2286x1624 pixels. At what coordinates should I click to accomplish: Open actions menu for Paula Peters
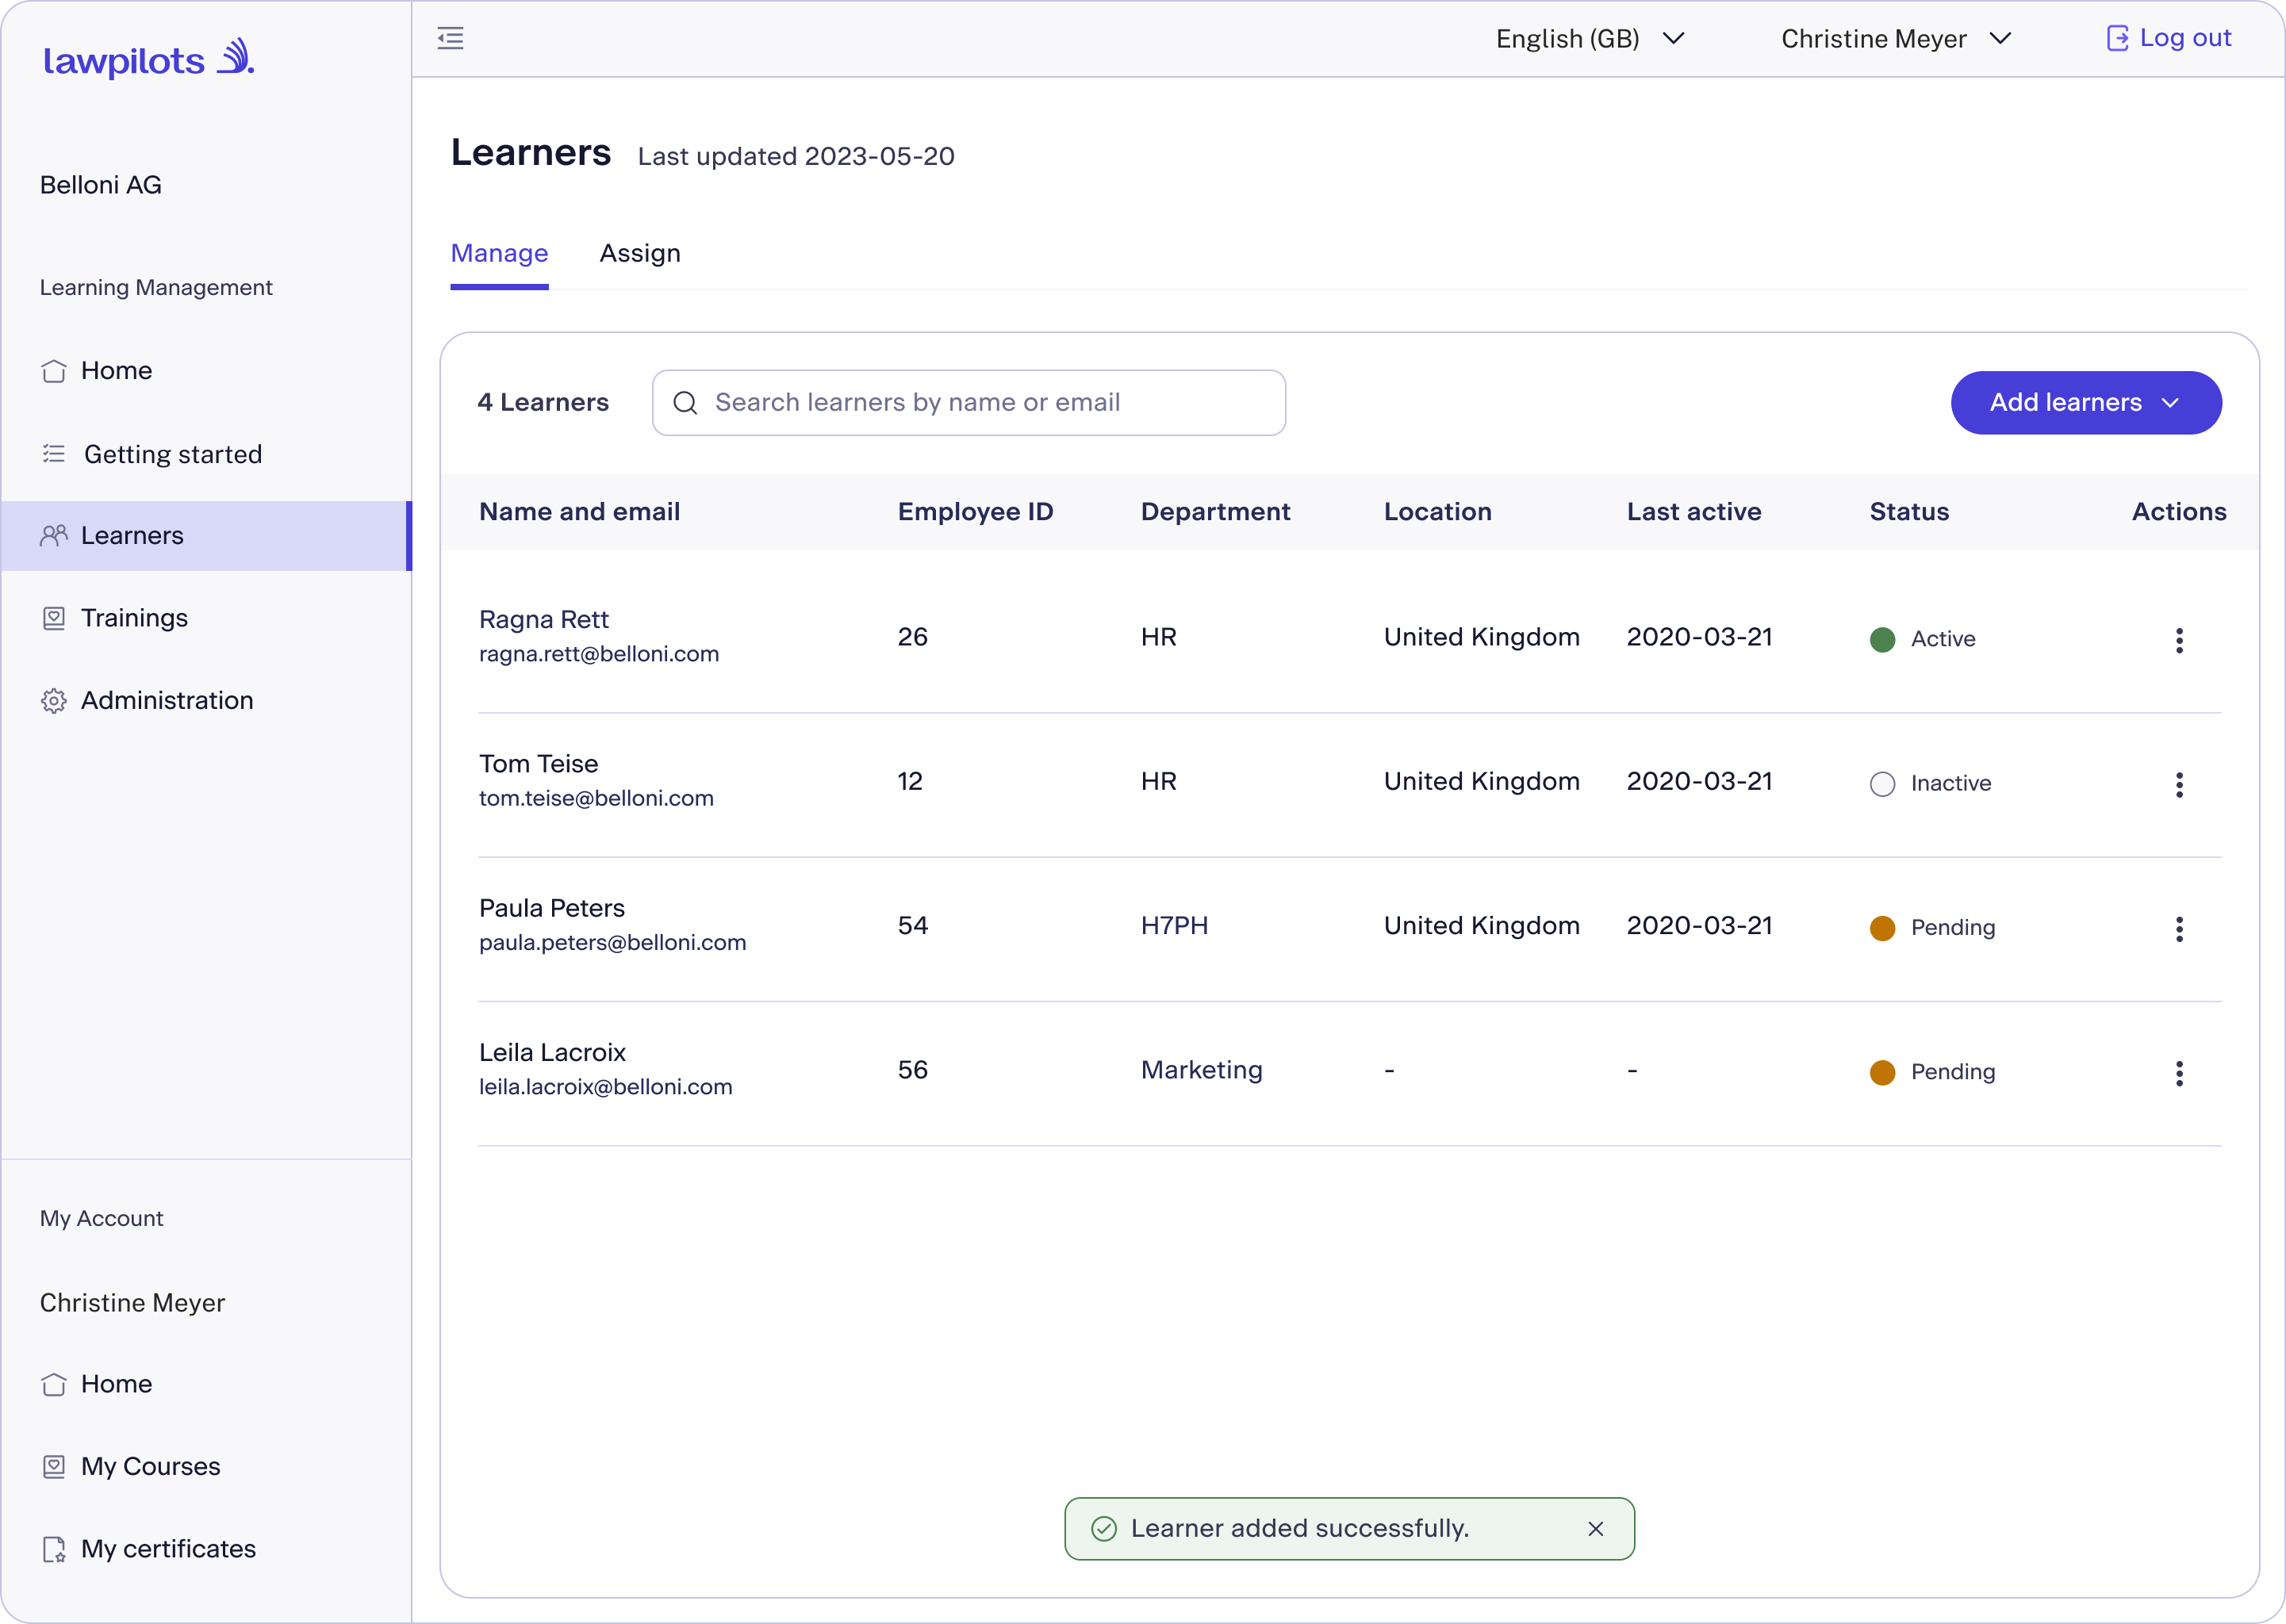(x=2179, y=929)
